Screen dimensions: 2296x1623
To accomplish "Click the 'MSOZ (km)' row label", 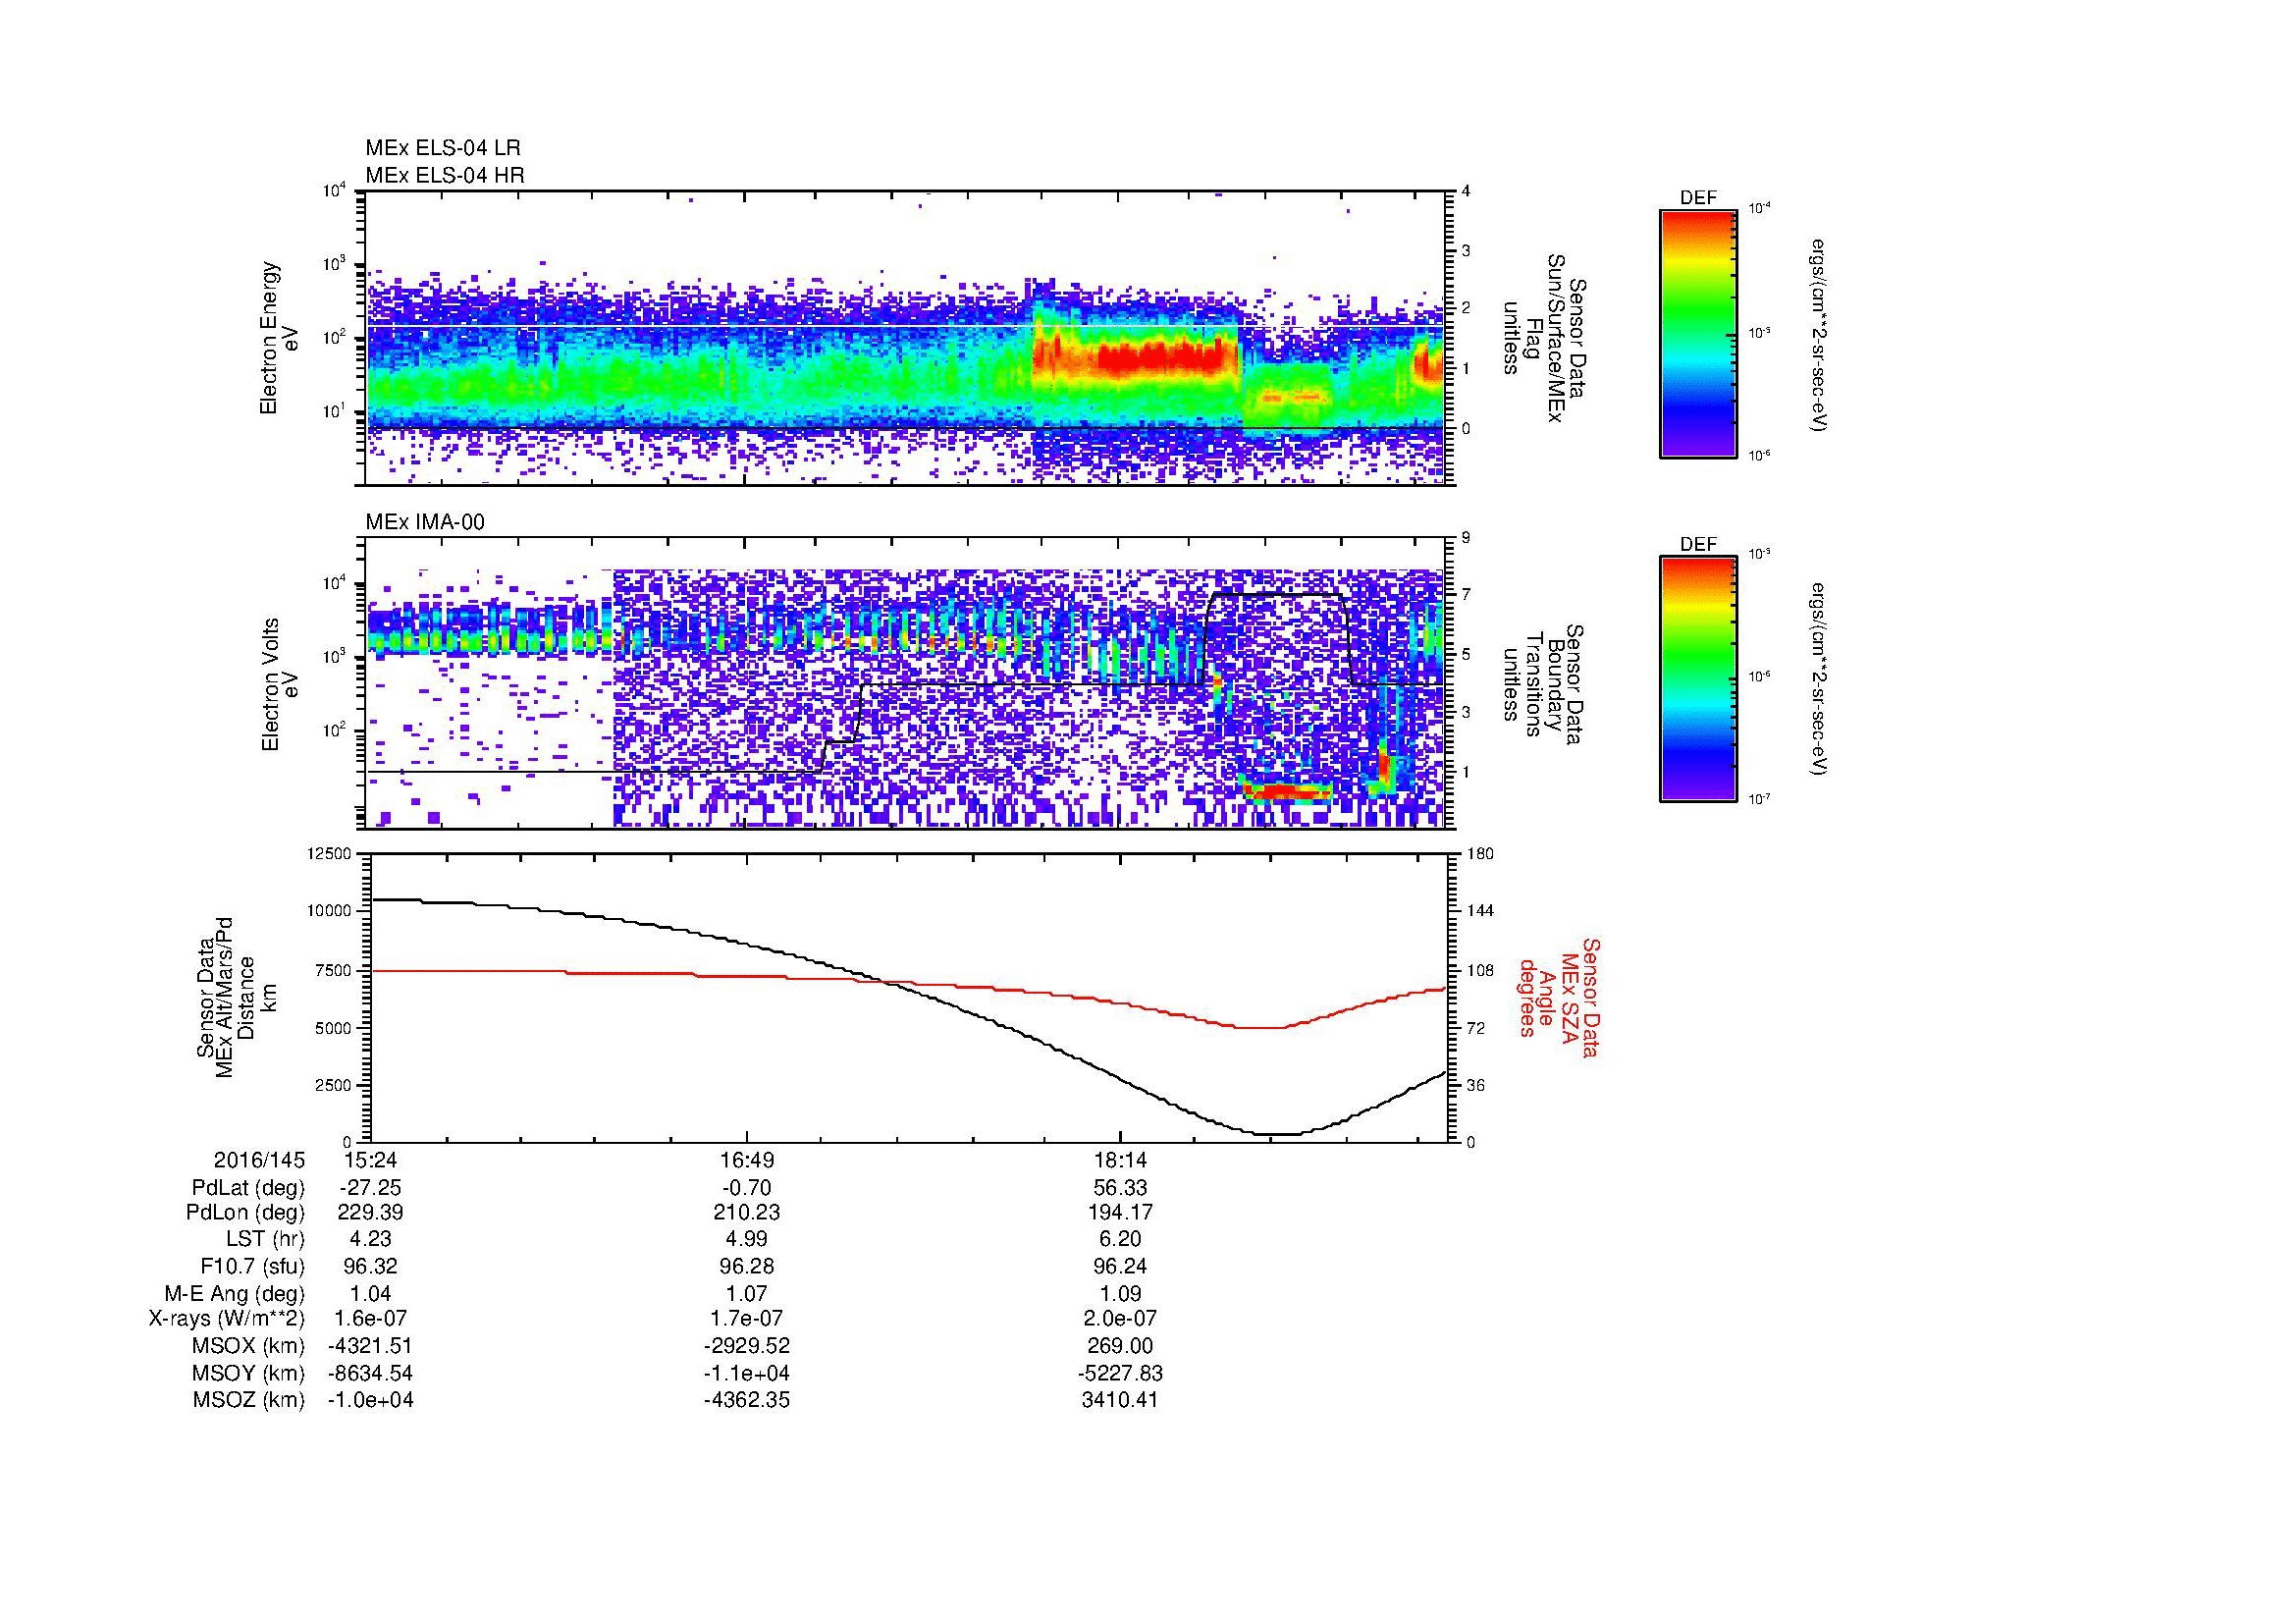I will tap(249, 1400).
